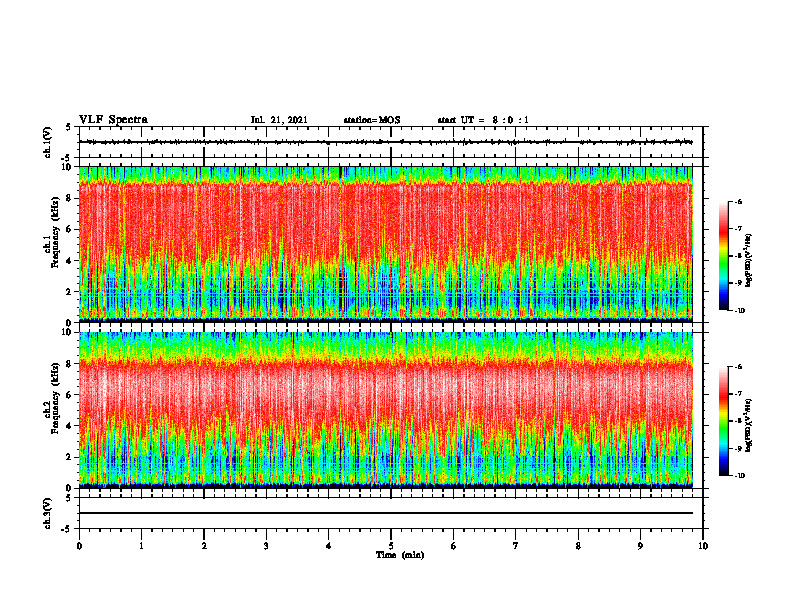Click the ch.1 color bar PSD units label
The image size is (792, 612).
749,261
